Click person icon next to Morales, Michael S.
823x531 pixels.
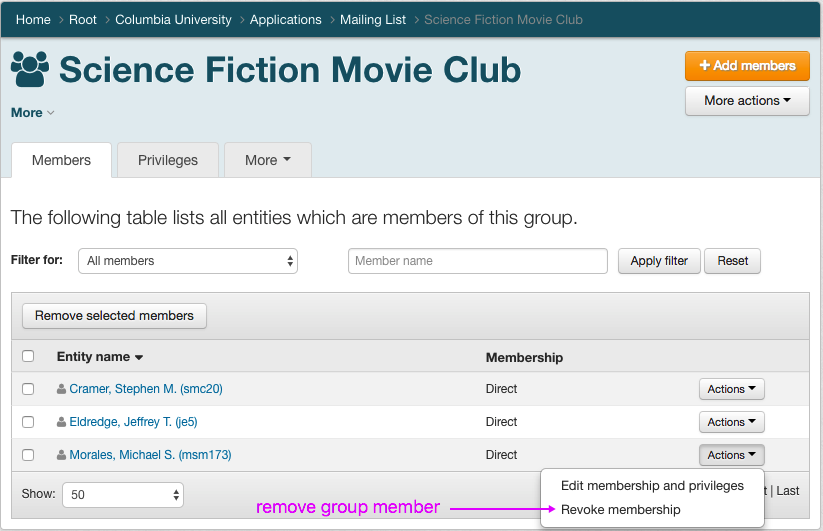(61, 455)
